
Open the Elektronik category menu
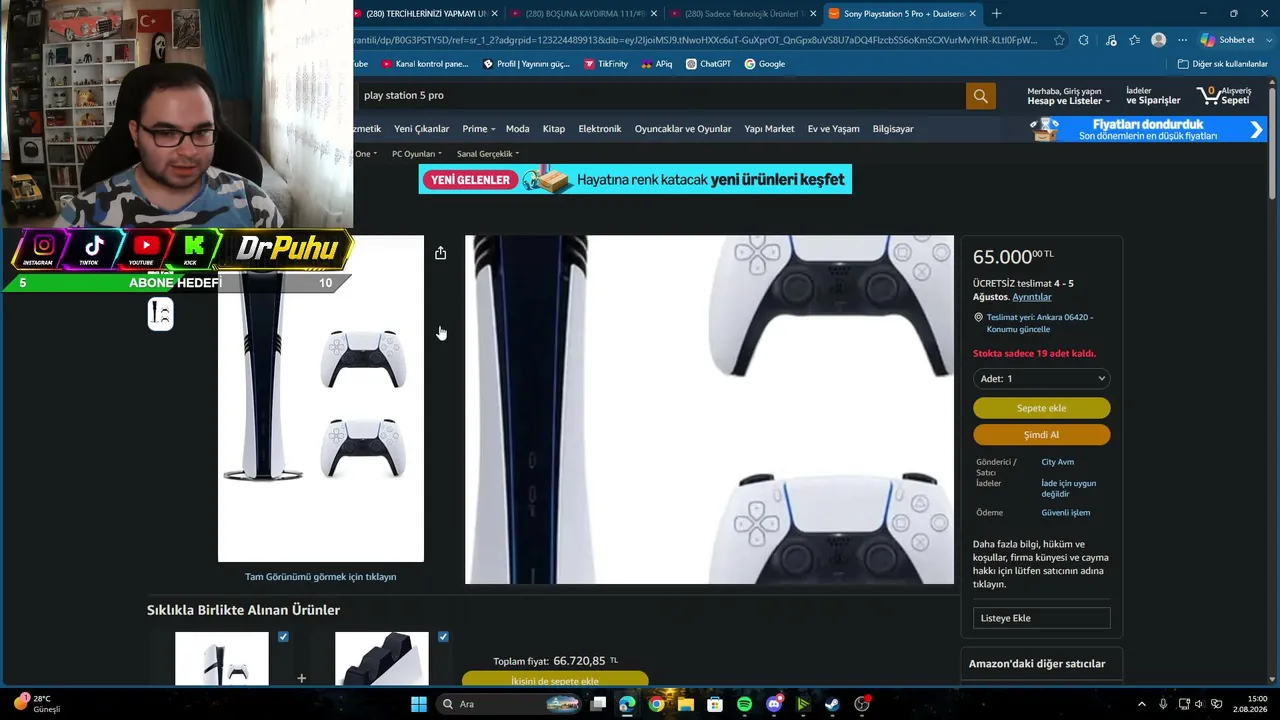coord(600,129)
